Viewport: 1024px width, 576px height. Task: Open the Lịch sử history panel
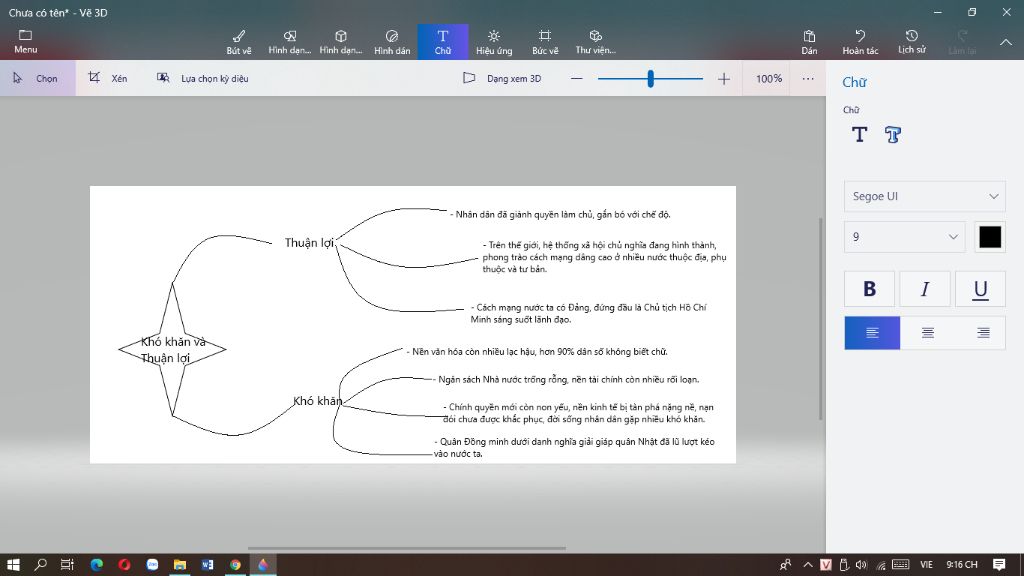pyautogui.click(x=911, y=41)
